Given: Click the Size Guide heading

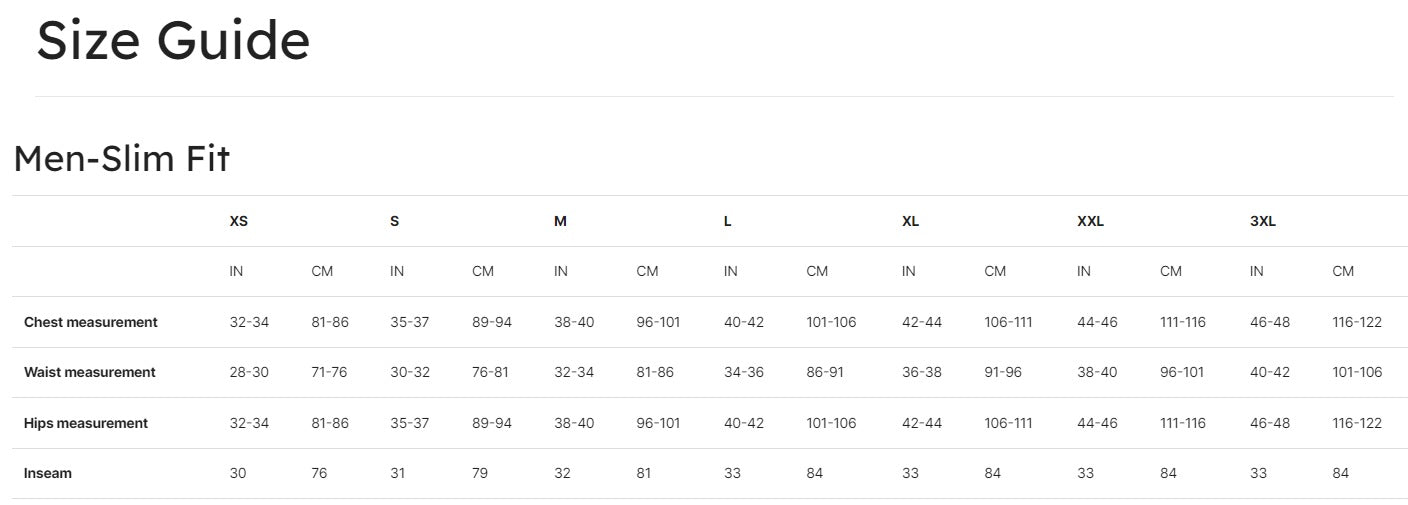Looking at the screenshot, I should tap(173, 42).
